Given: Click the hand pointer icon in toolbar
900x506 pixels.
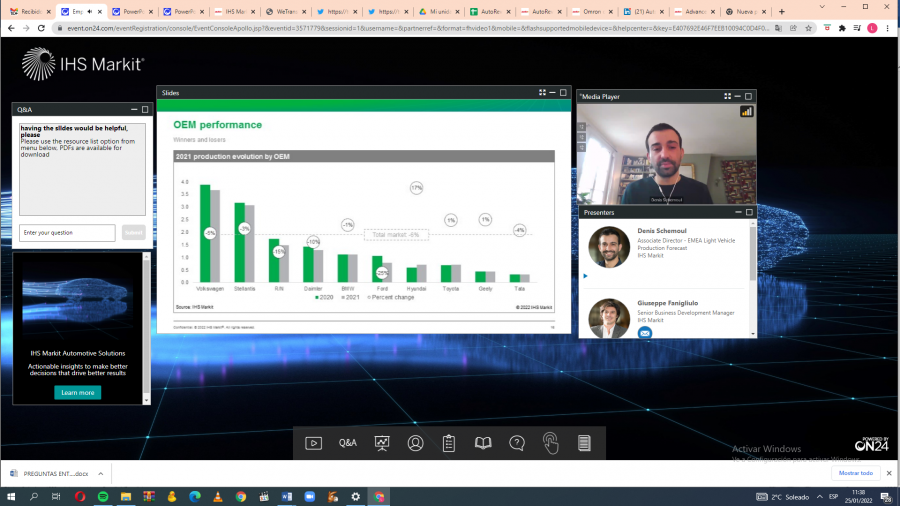Looking at the screenshot, I should 550,443.
